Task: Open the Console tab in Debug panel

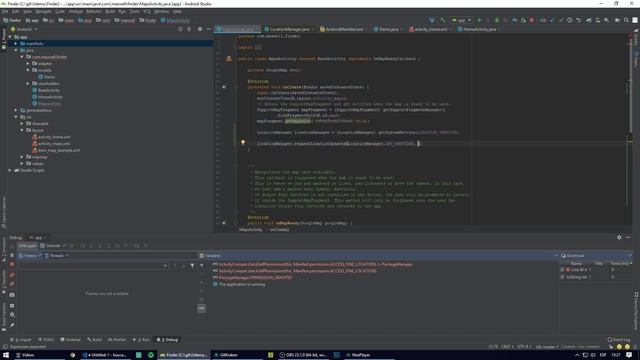Action: (51, 246)
